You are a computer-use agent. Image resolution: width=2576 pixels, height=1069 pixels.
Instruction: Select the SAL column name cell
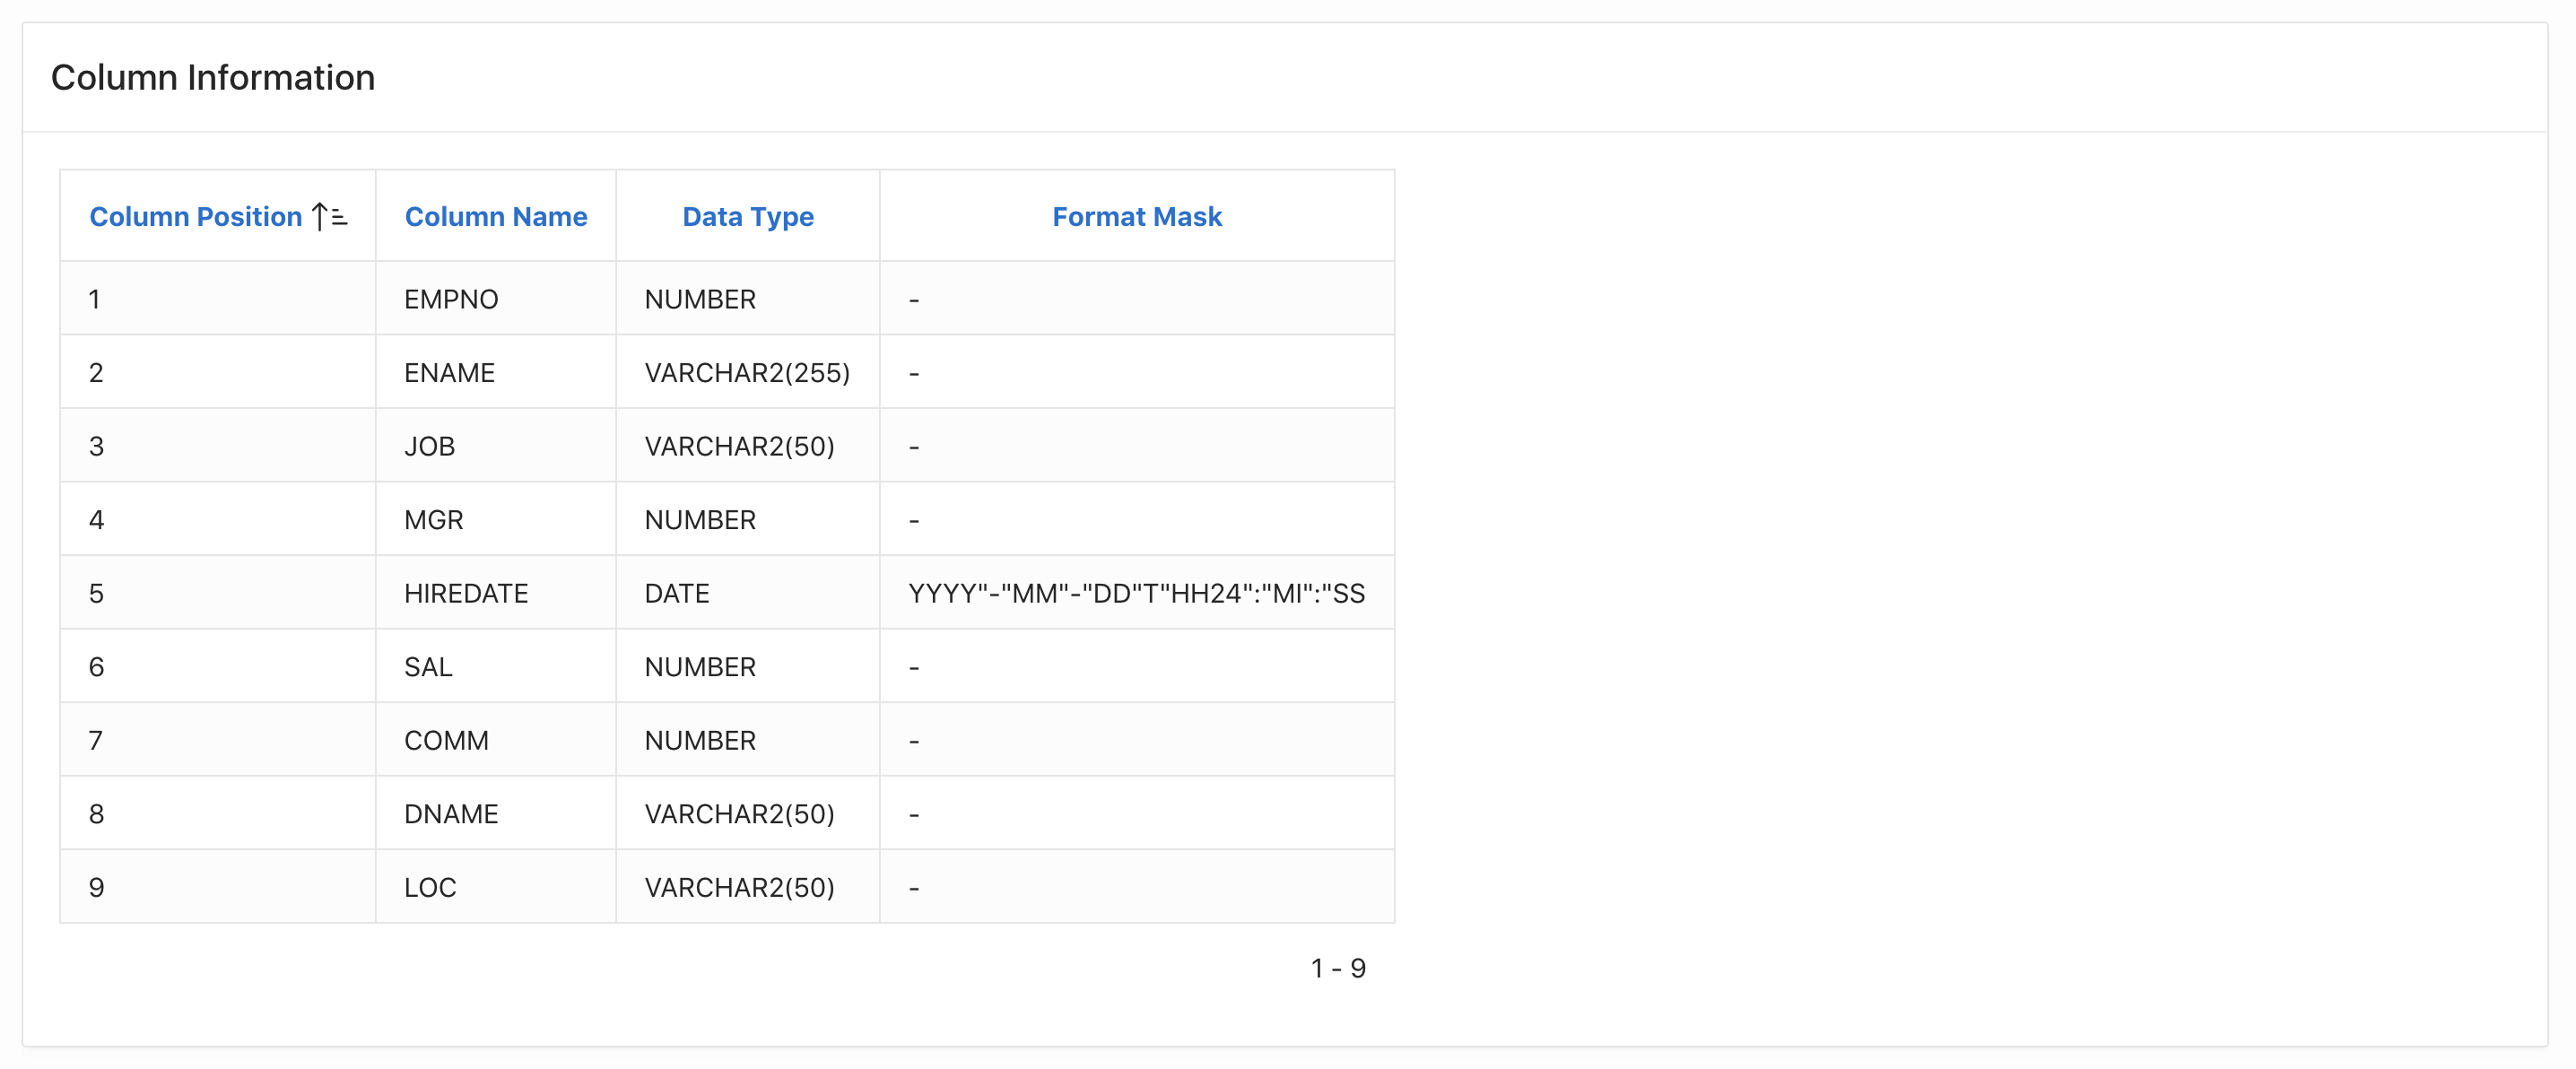tap(428, 667)
